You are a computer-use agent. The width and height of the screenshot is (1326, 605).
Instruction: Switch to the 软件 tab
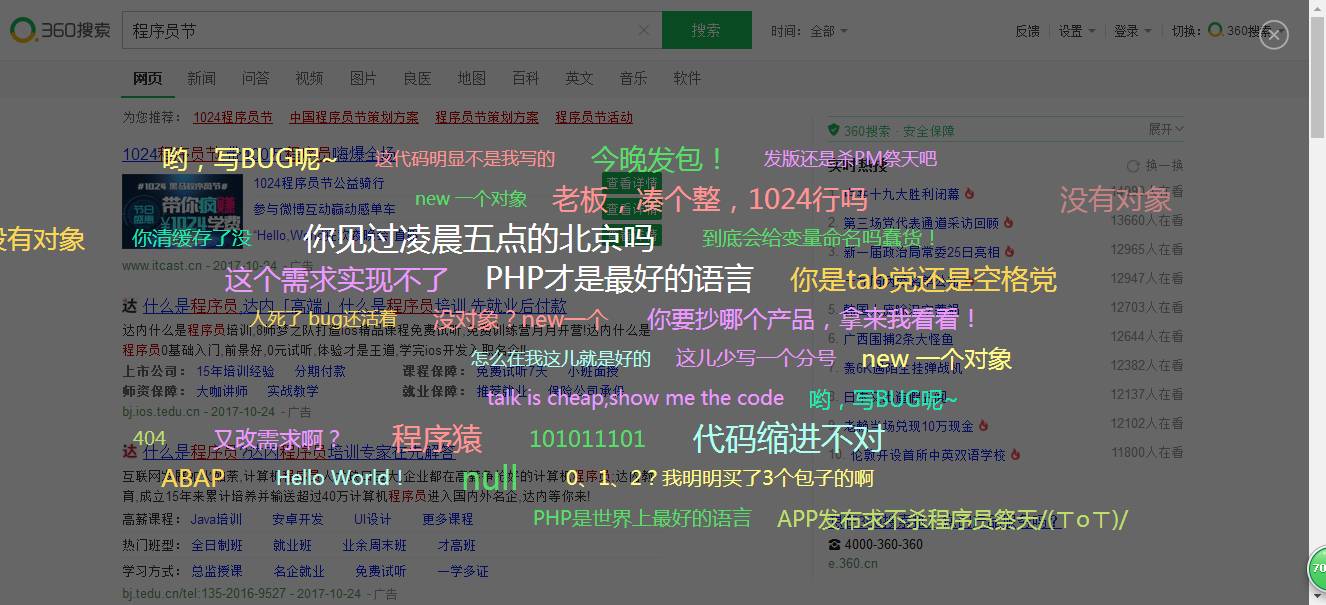(687, 78)
